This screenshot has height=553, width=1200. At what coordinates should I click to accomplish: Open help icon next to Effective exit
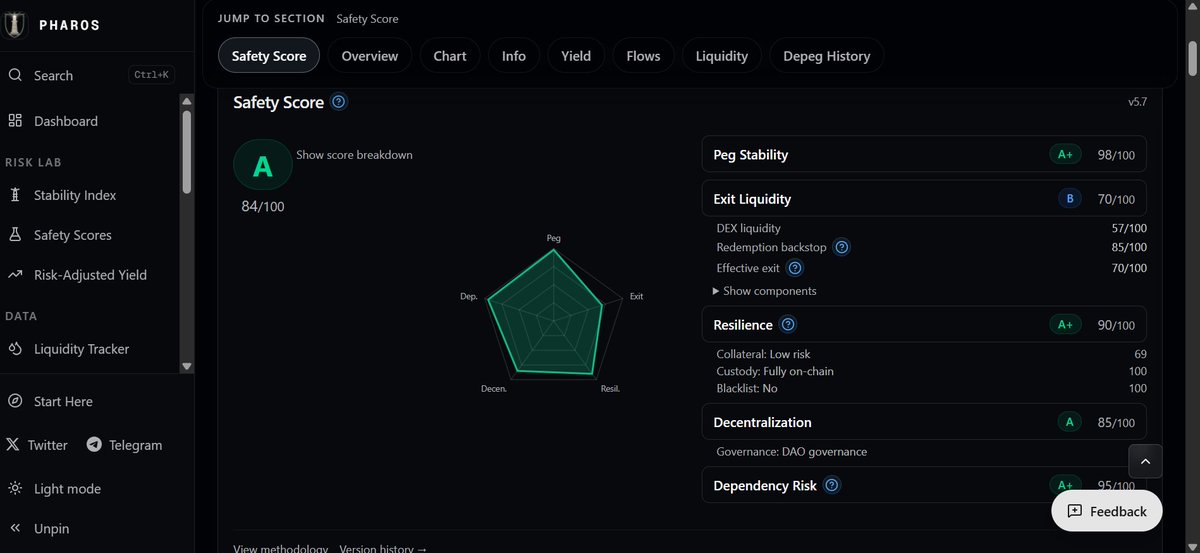(795, 268)
